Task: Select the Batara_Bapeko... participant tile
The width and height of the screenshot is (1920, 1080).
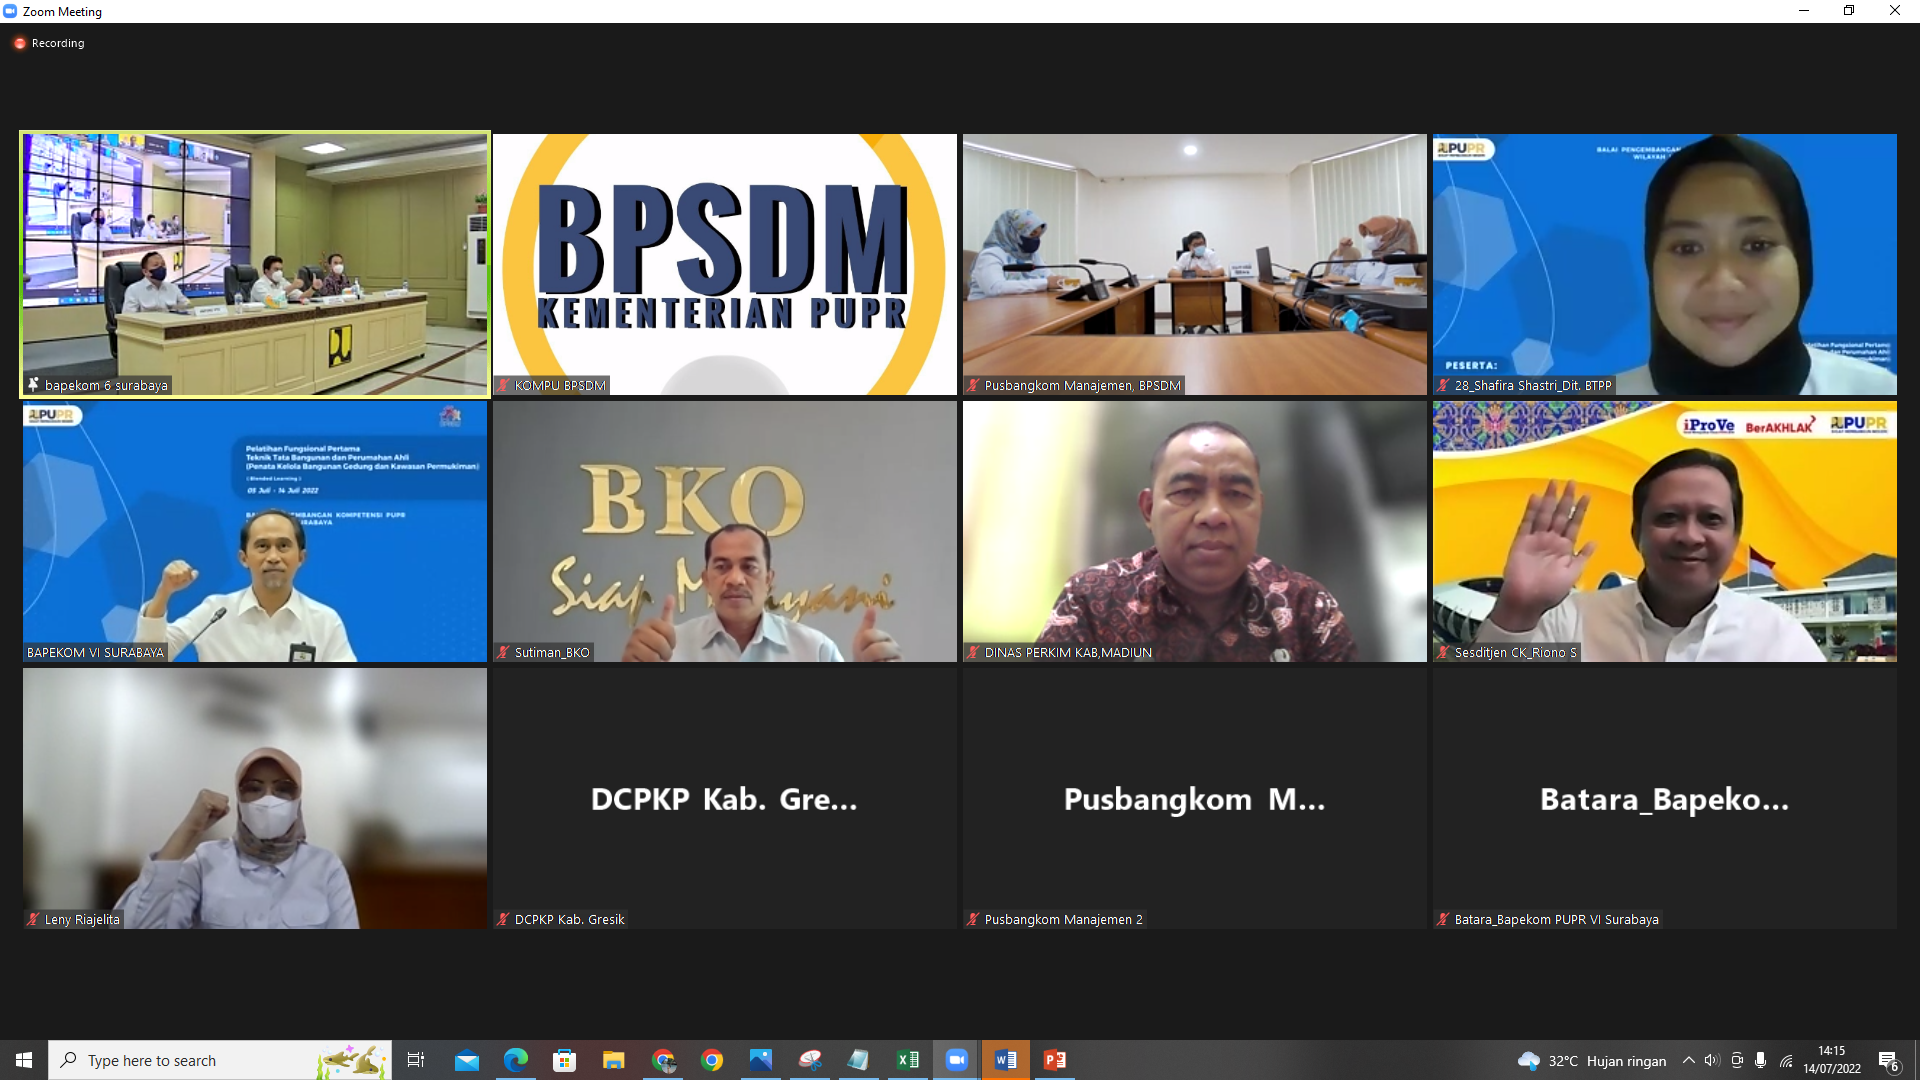Action: [x=1665, y=798]
